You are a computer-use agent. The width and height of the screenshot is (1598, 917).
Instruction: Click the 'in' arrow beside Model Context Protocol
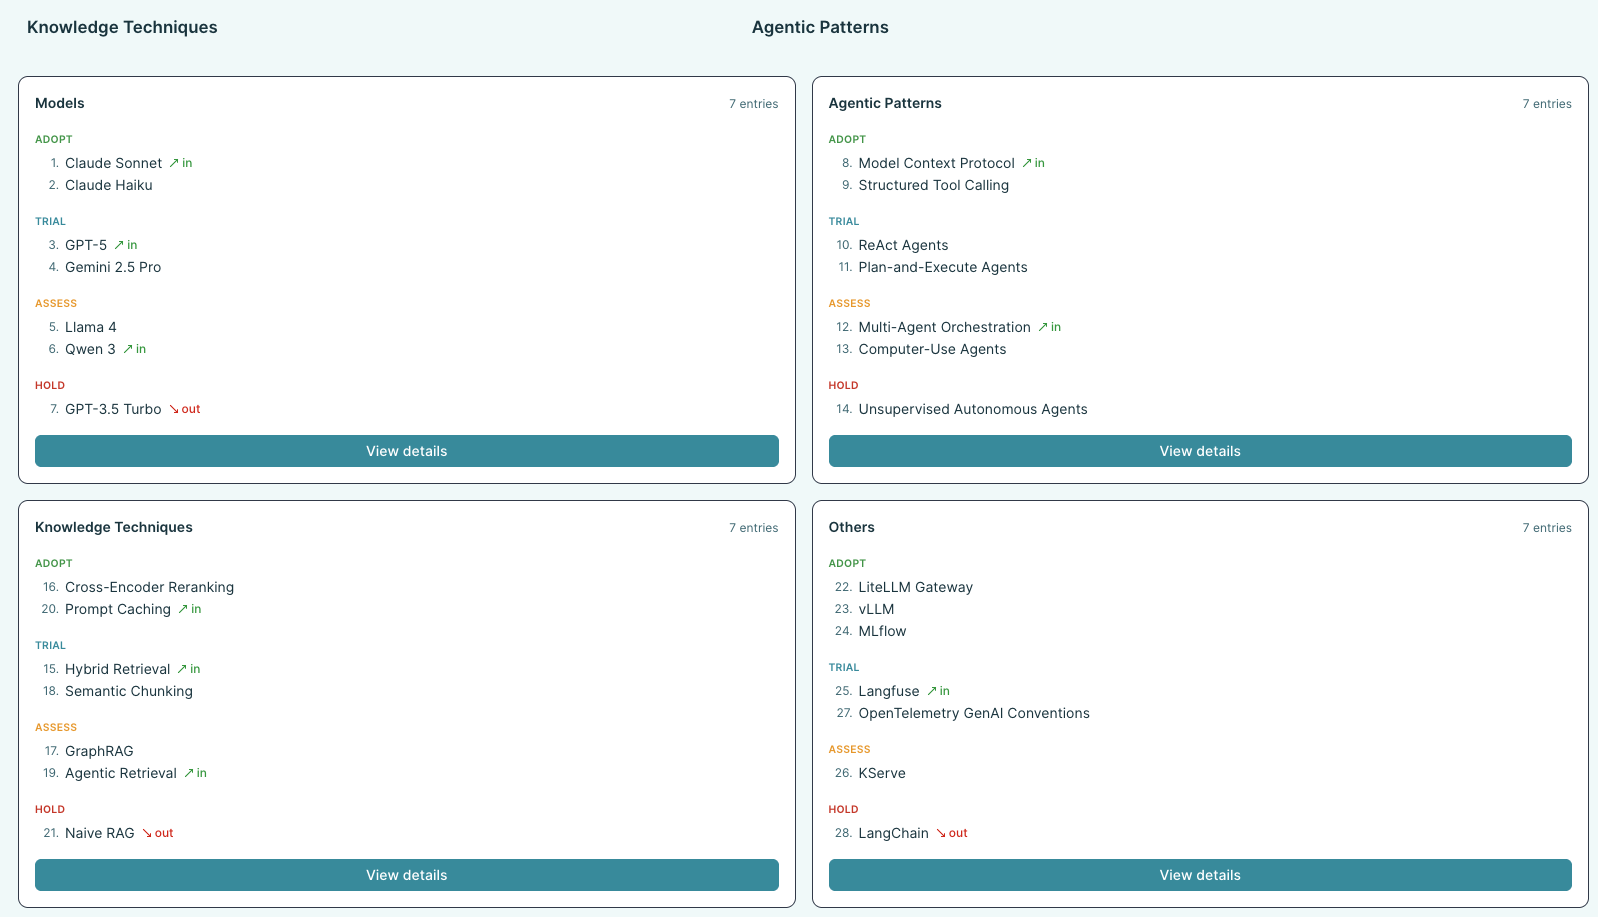(x=1034, y=163)
